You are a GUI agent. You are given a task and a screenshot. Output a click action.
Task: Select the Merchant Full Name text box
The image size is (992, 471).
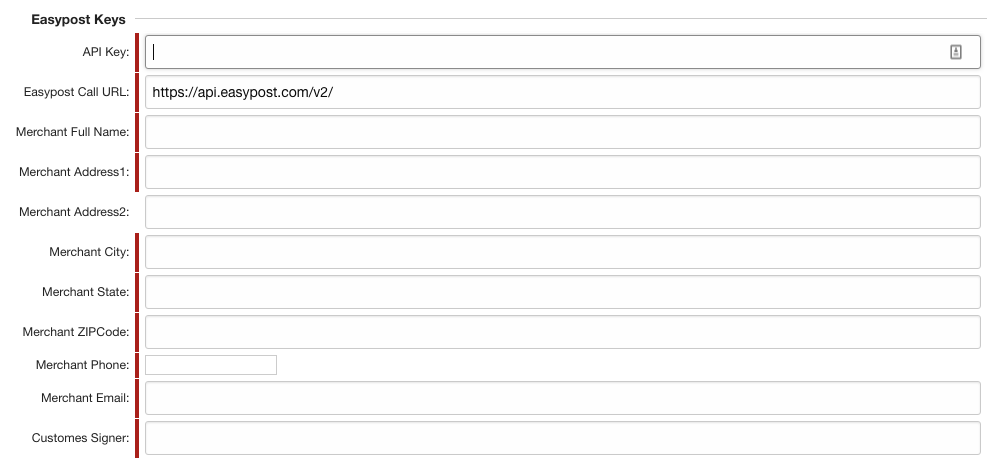562,132
